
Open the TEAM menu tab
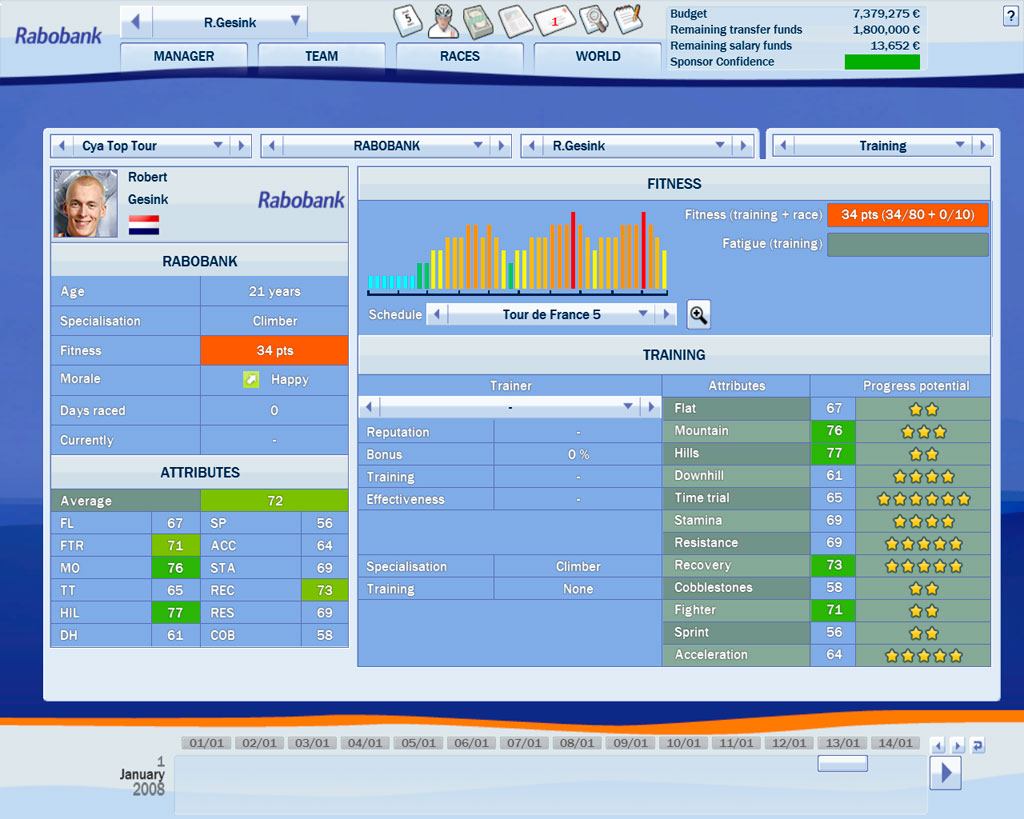click(321, 57)
